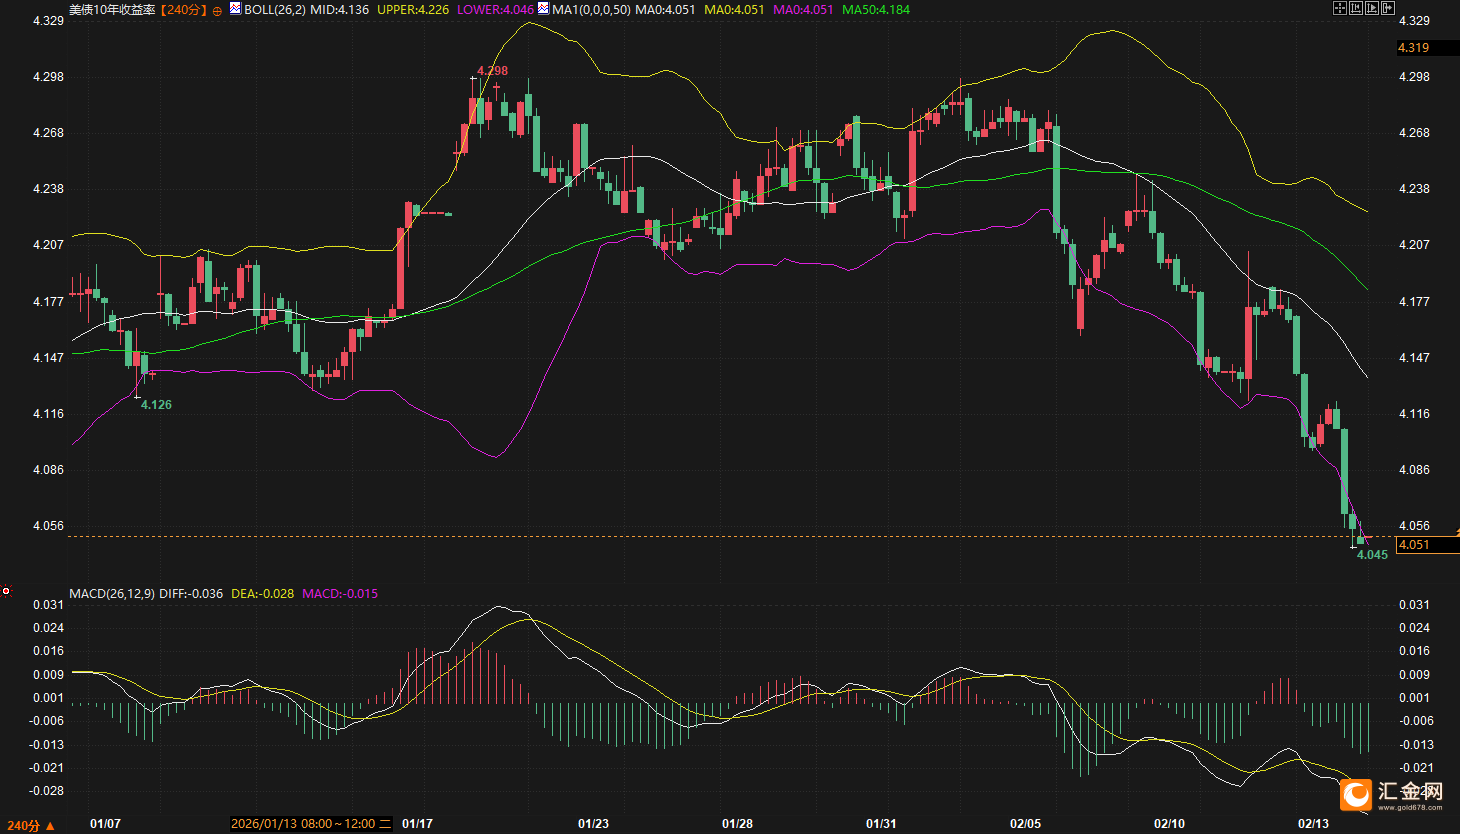Click the shift-chart-right arrow icon
The width and height of the screenshot is (1460, 834).
1388,8
